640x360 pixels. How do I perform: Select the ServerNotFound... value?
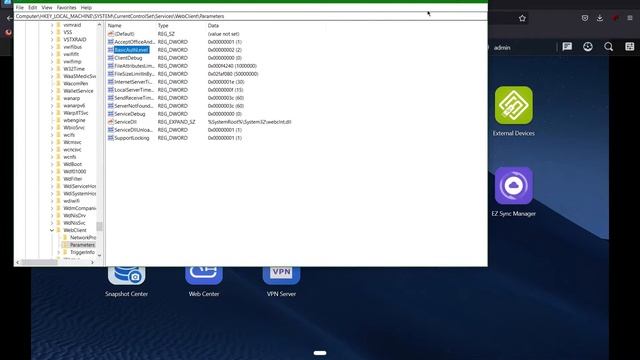(134, 106)
